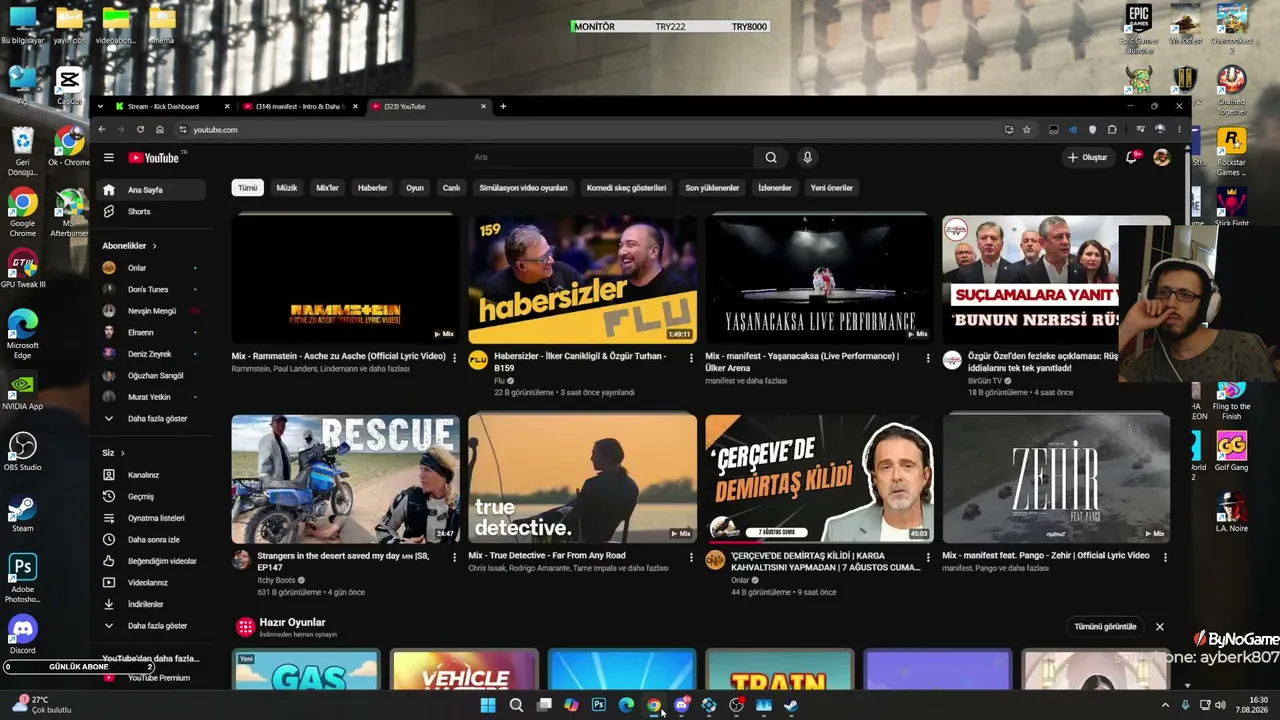Play the ZEHİR lyric video thumbnail

tap(1056, 479)
